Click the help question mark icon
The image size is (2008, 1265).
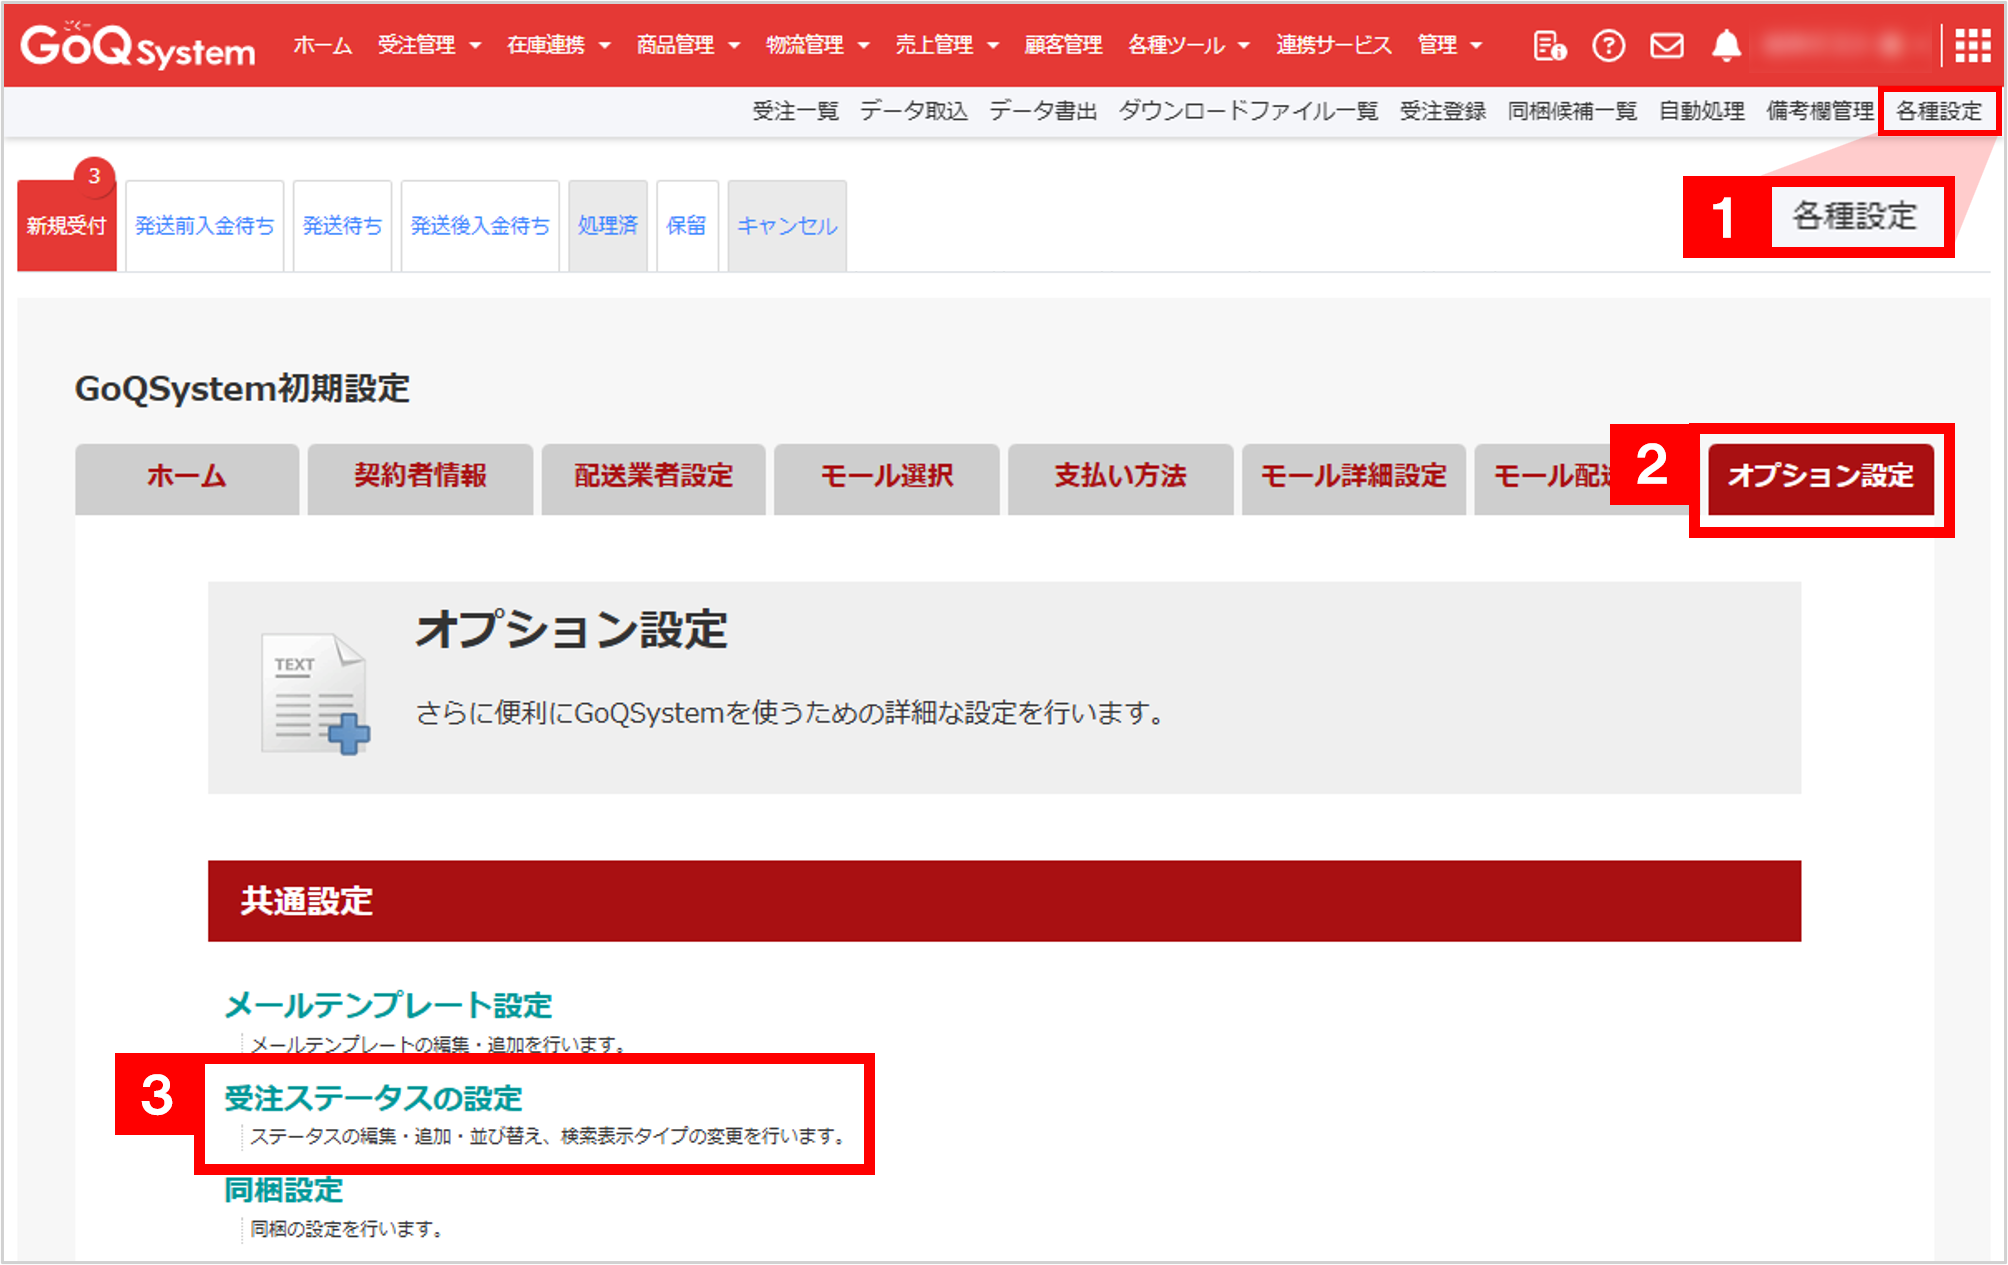pyautogui.click(x=1608, y=46)
